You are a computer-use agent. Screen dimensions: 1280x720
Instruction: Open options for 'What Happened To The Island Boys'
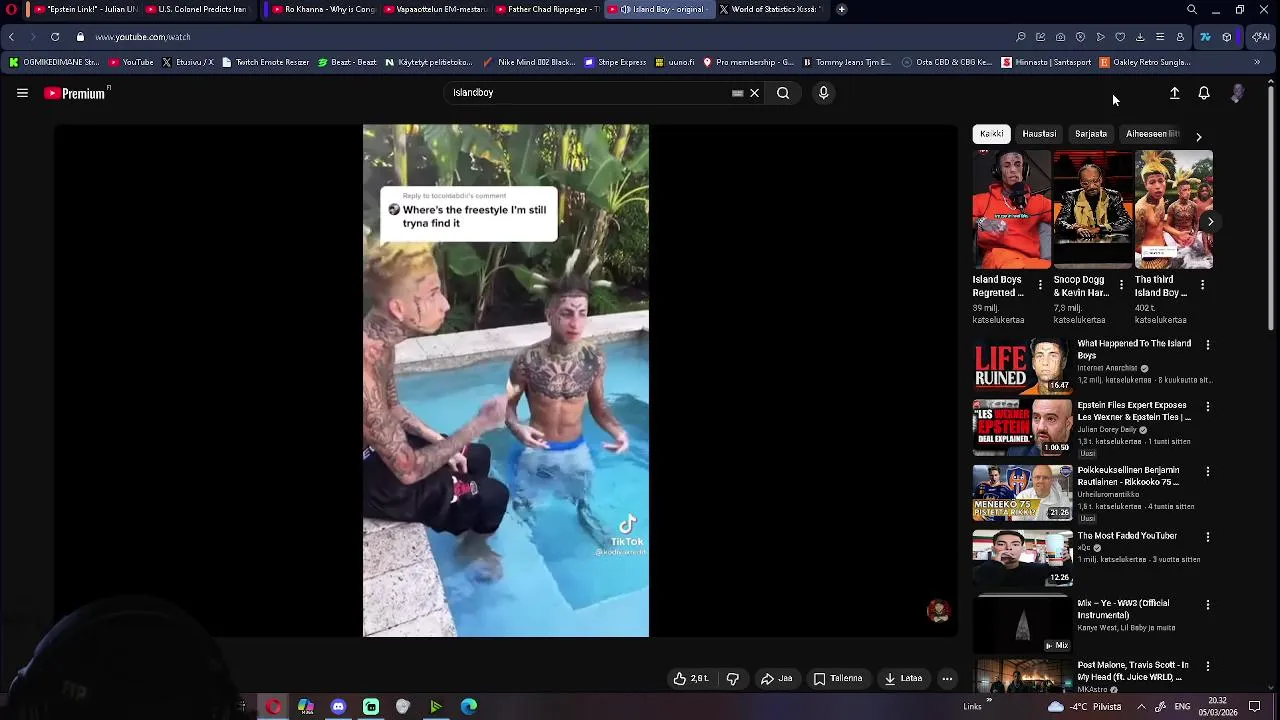[x=1208, y=345]
